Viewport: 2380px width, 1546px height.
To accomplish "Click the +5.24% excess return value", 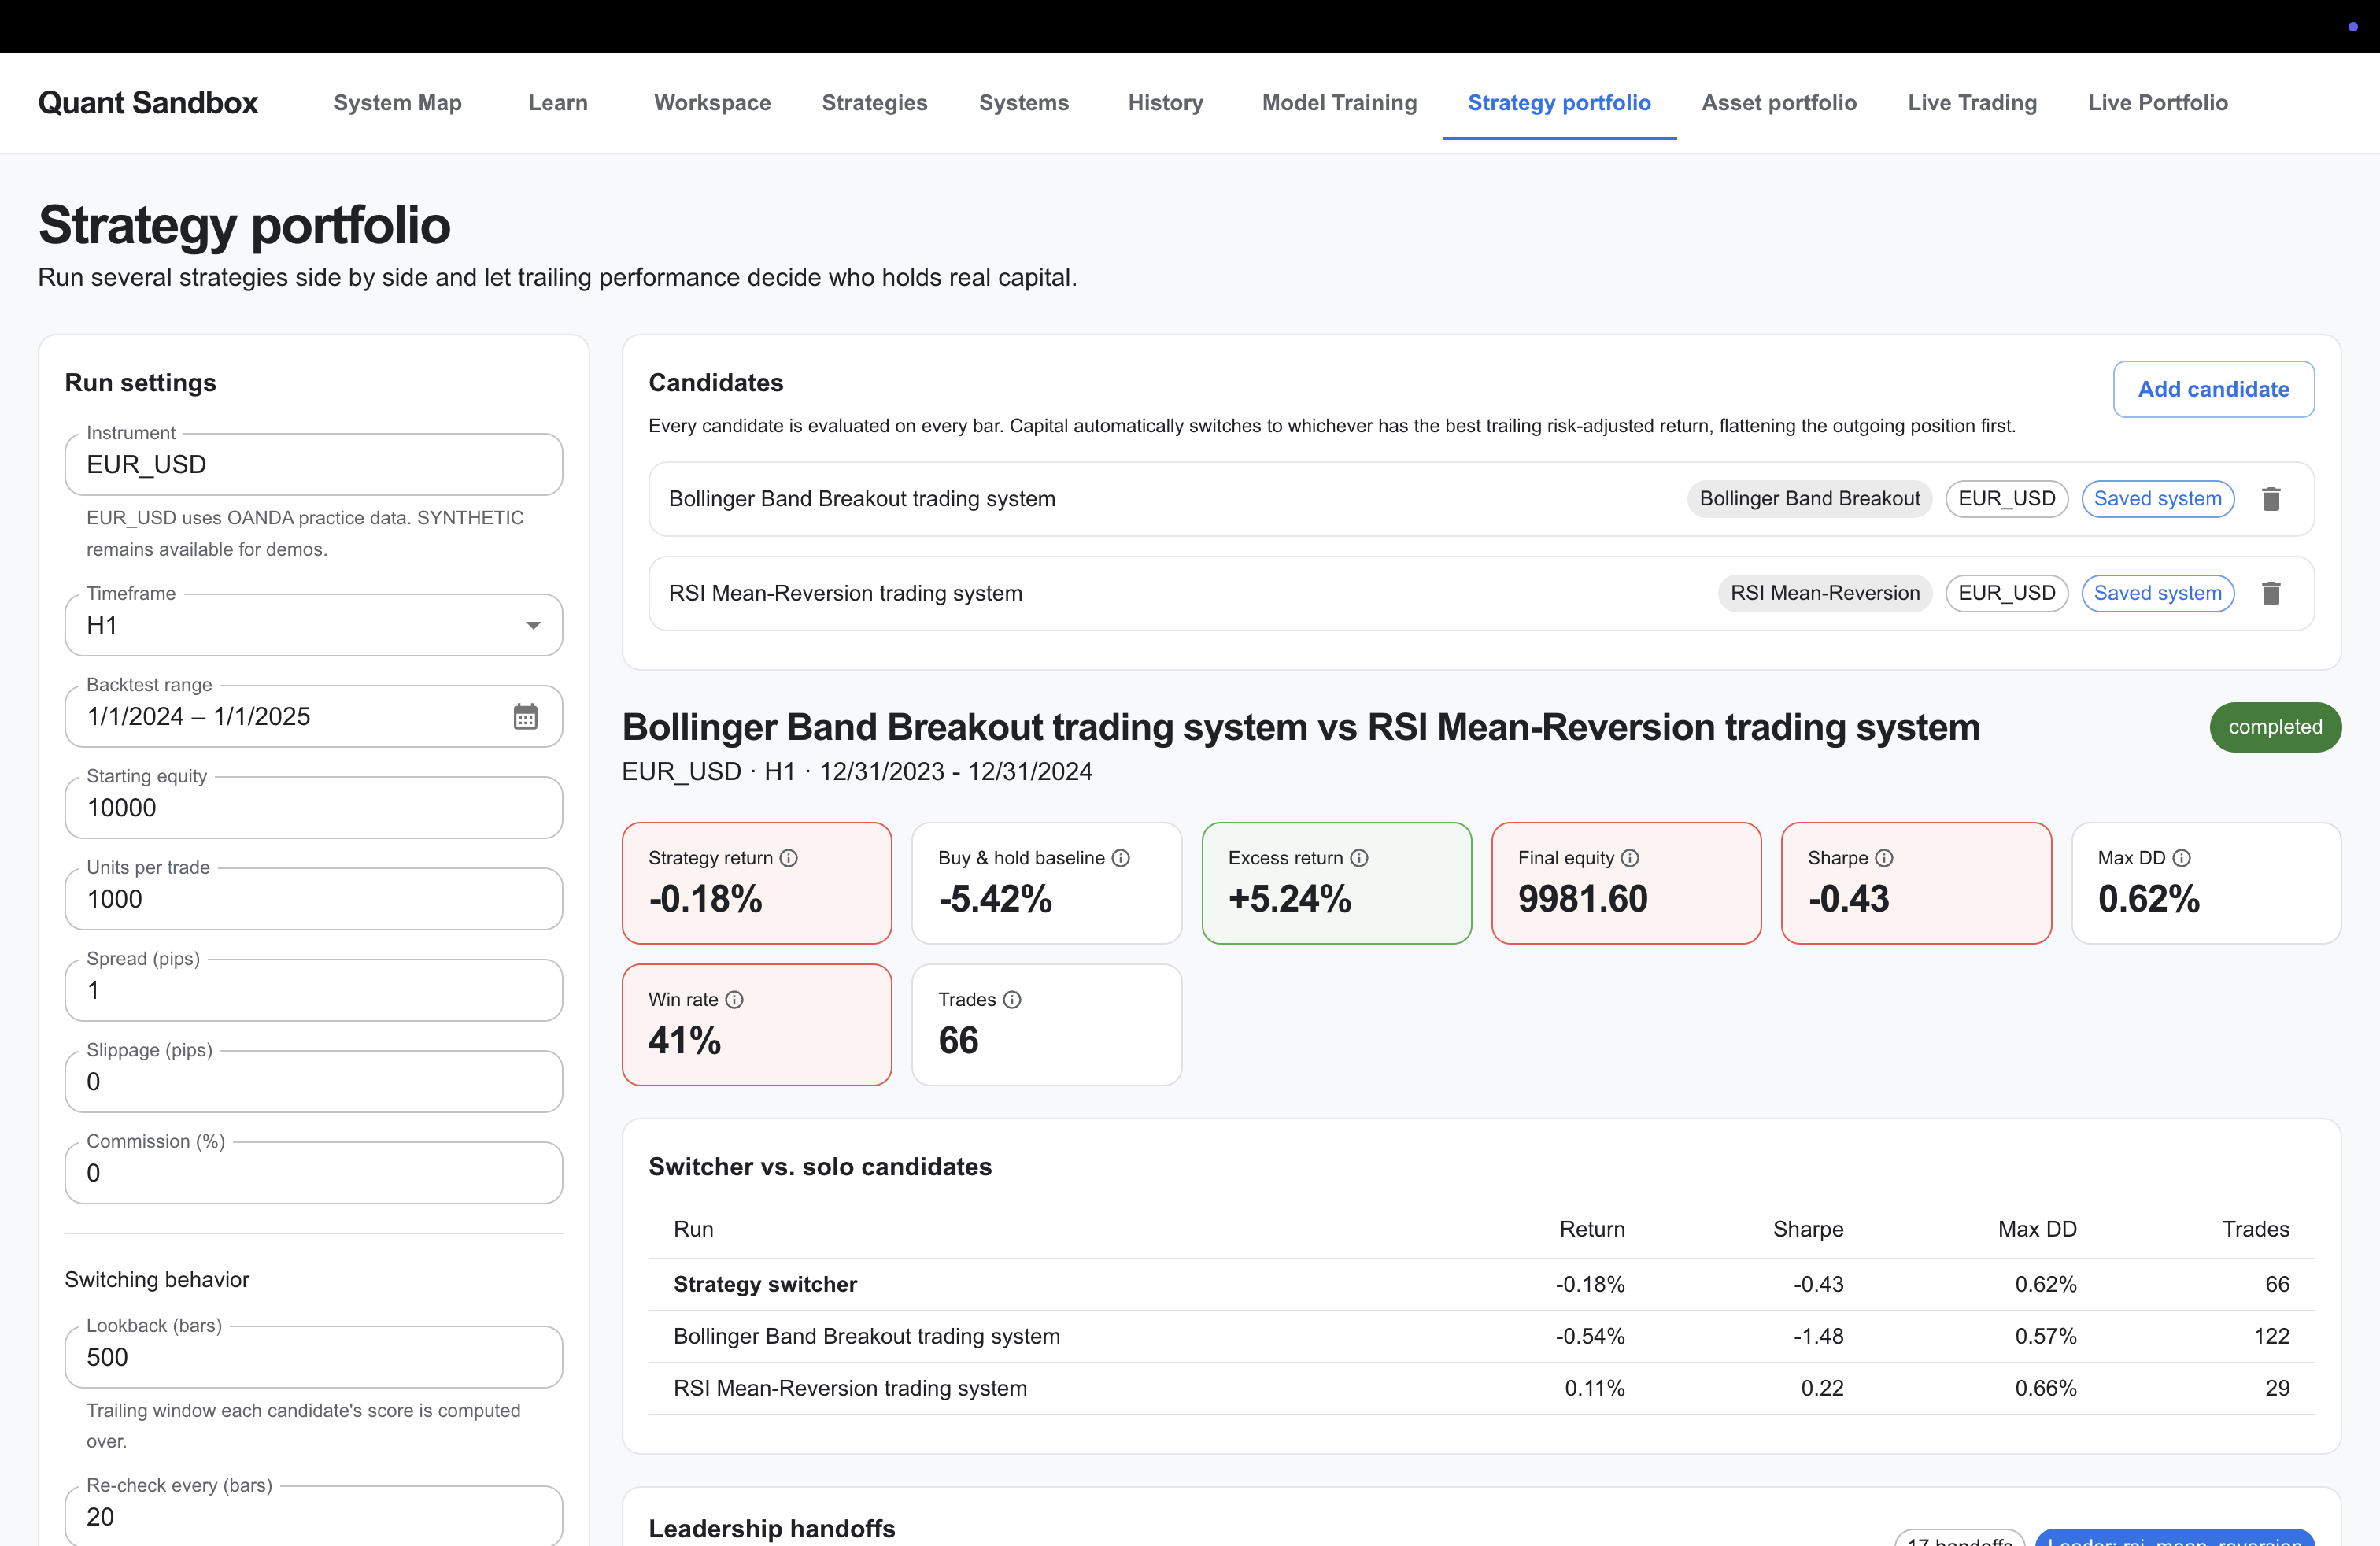I will point(1289,899).
